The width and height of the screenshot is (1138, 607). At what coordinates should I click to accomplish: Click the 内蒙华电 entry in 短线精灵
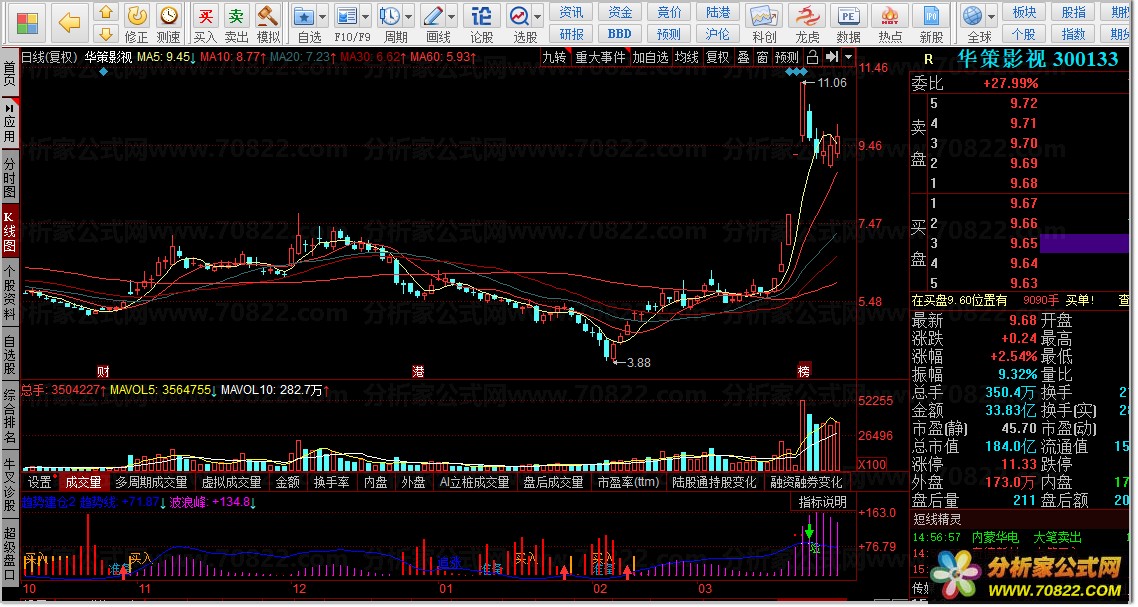click(x=995, y=537)
